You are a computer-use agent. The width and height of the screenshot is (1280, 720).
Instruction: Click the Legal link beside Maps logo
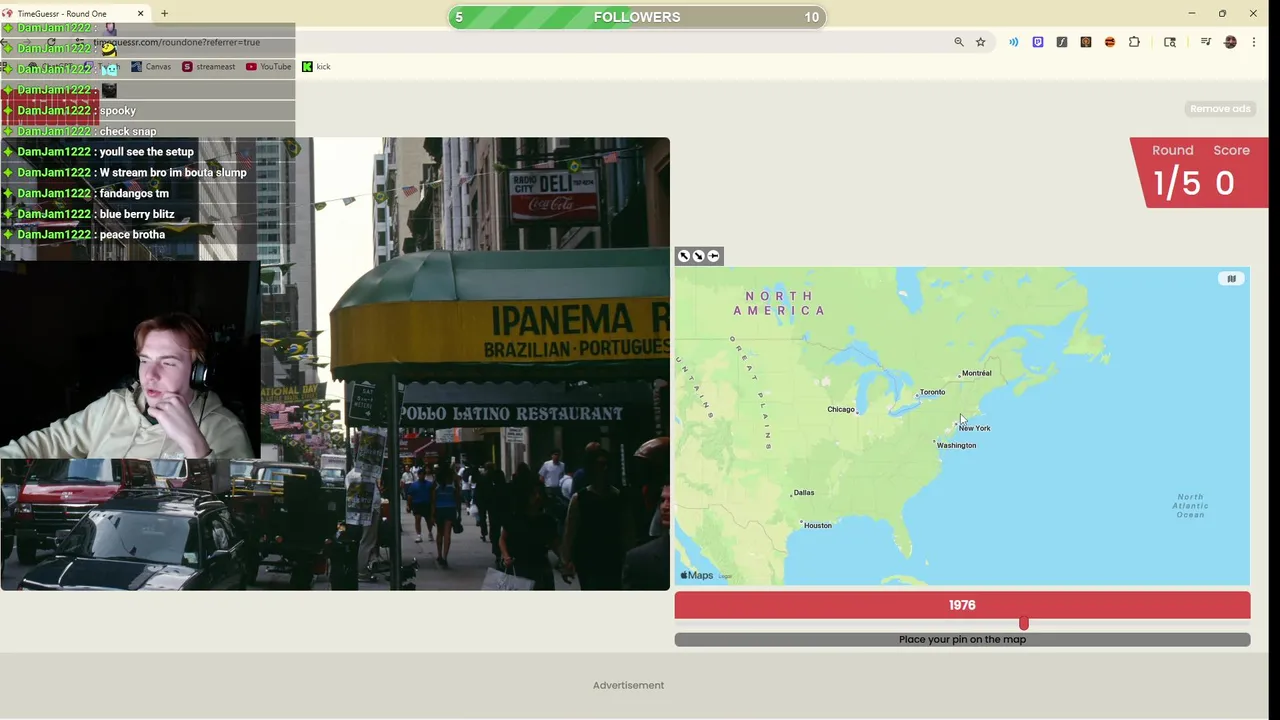[x=725, y=576]
